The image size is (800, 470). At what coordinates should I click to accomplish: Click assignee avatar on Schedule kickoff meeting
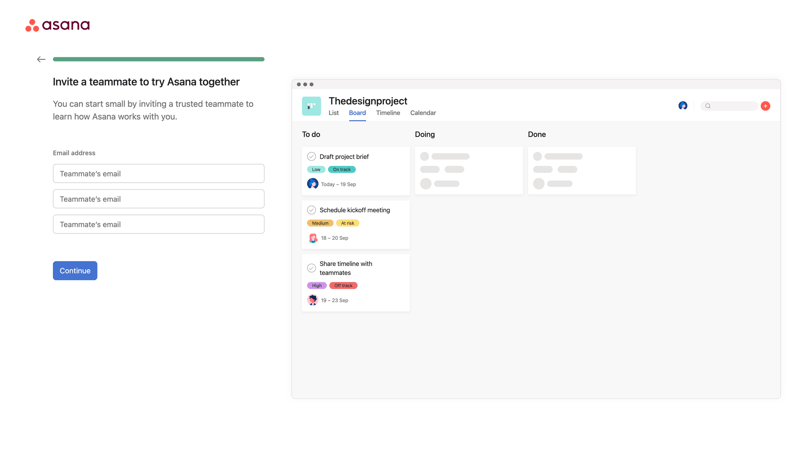coord(313,238)
